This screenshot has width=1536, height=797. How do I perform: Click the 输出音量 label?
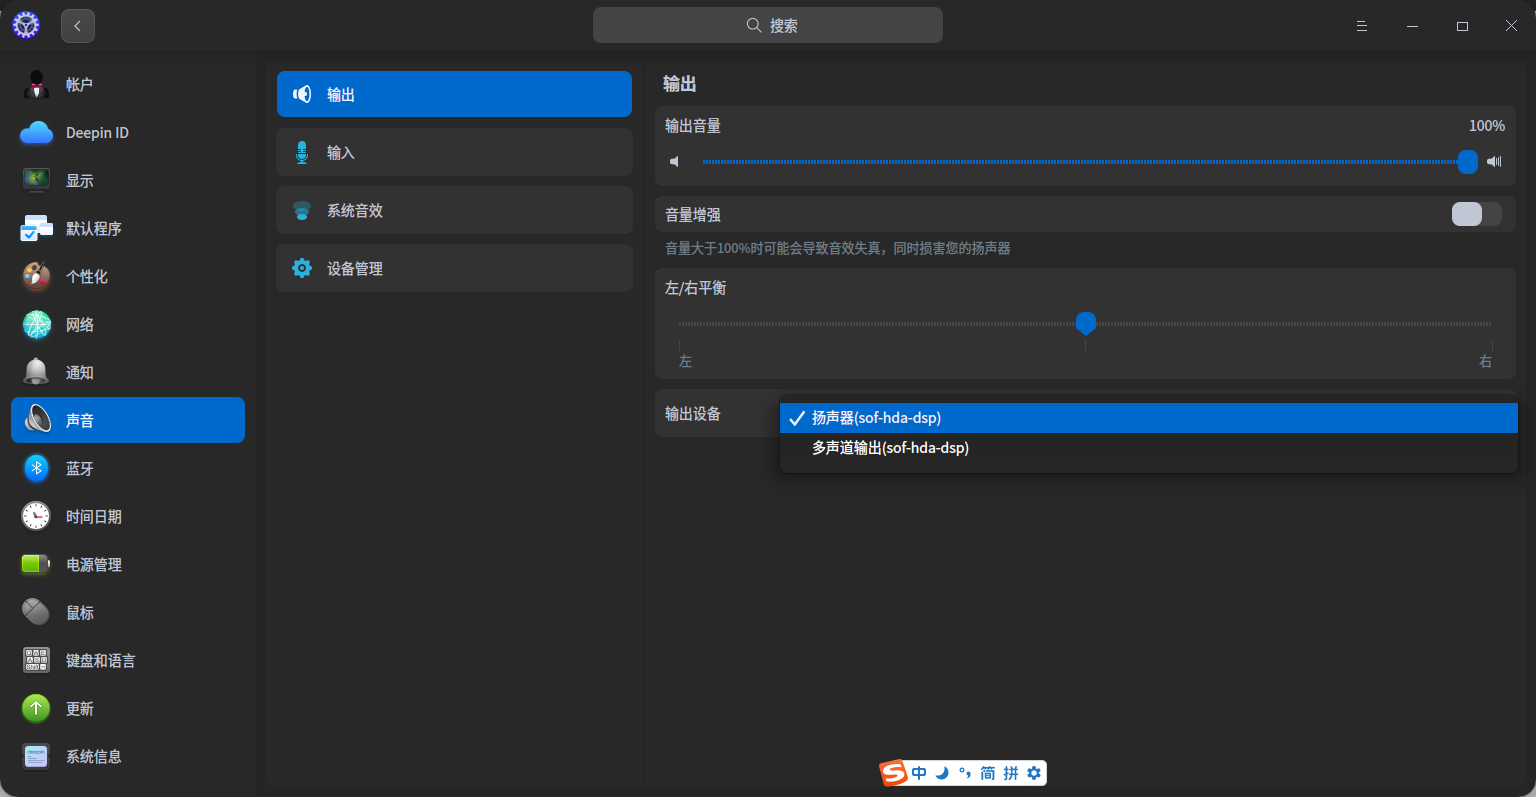click(693, 126)
